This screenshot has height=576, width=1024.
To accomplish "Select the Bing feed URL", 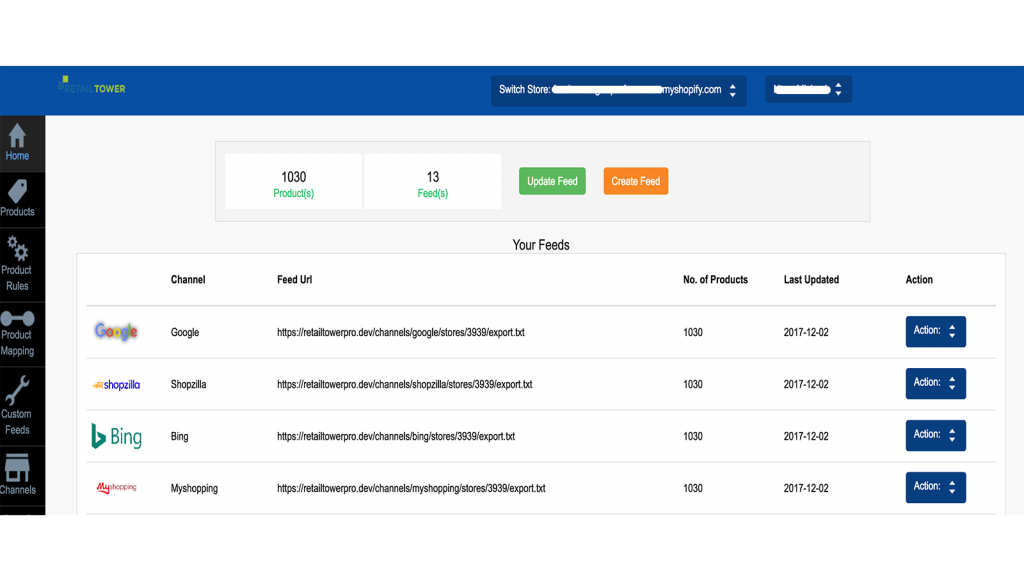I will click(396, 436).
